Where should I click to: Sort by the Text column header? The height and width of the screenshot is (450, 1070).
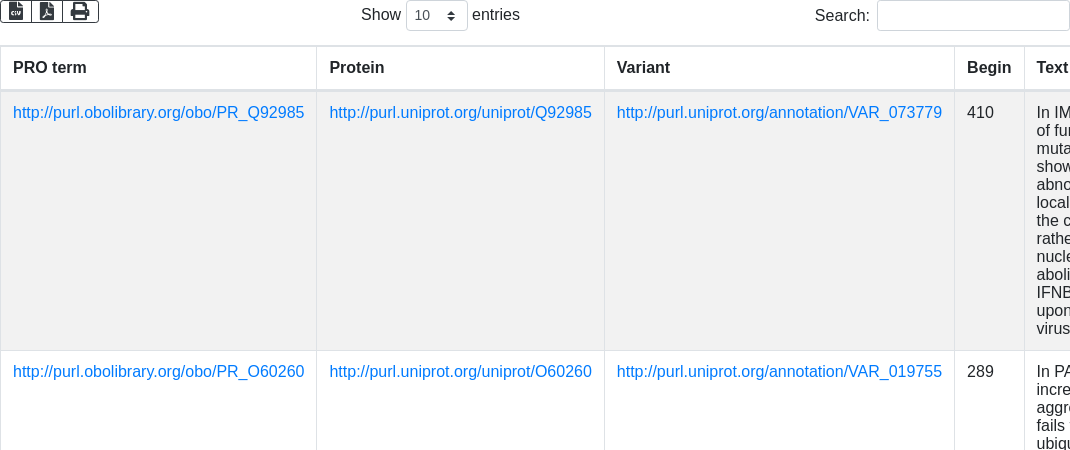coord(1051,68)
